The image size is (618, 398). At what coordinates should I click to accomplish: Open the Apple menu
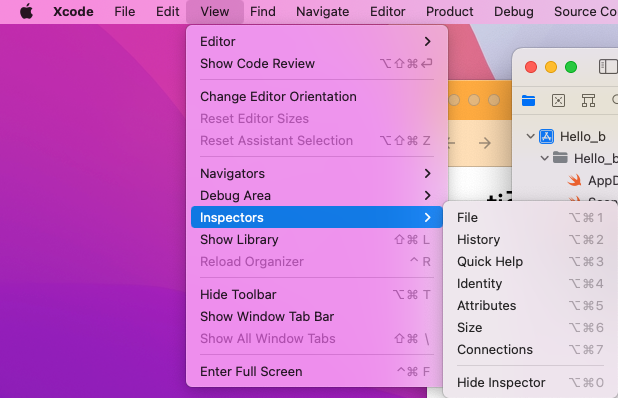[26, 11]
